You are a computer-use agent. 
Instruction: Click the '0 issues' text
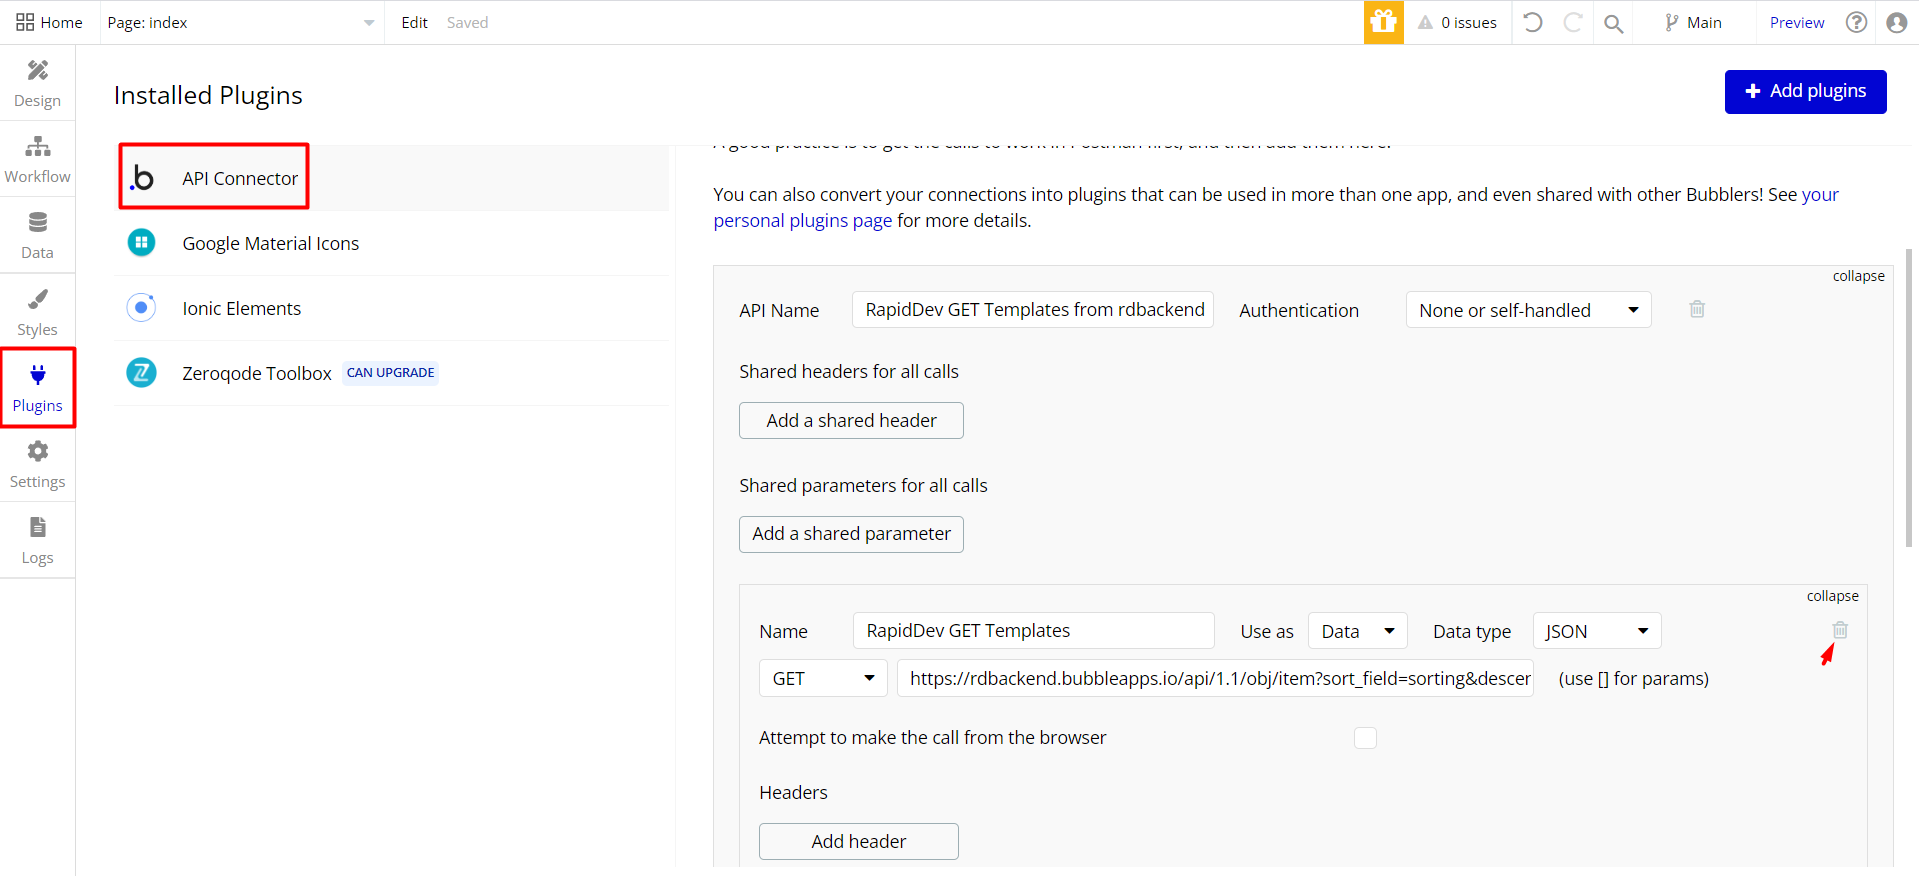(x=1469, y=22)
